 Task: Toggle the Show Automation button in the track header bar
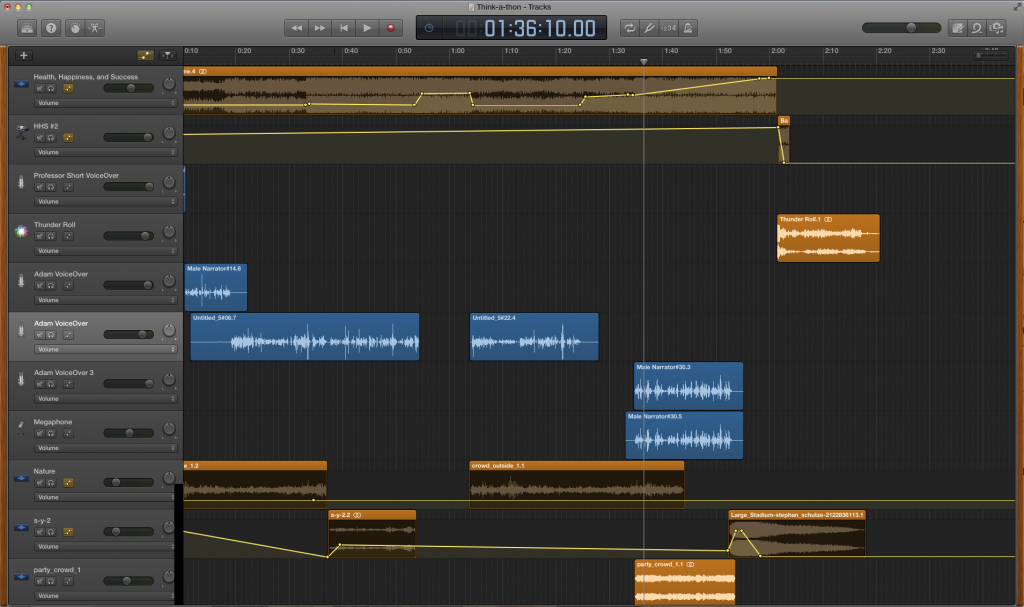click(146, 56)
